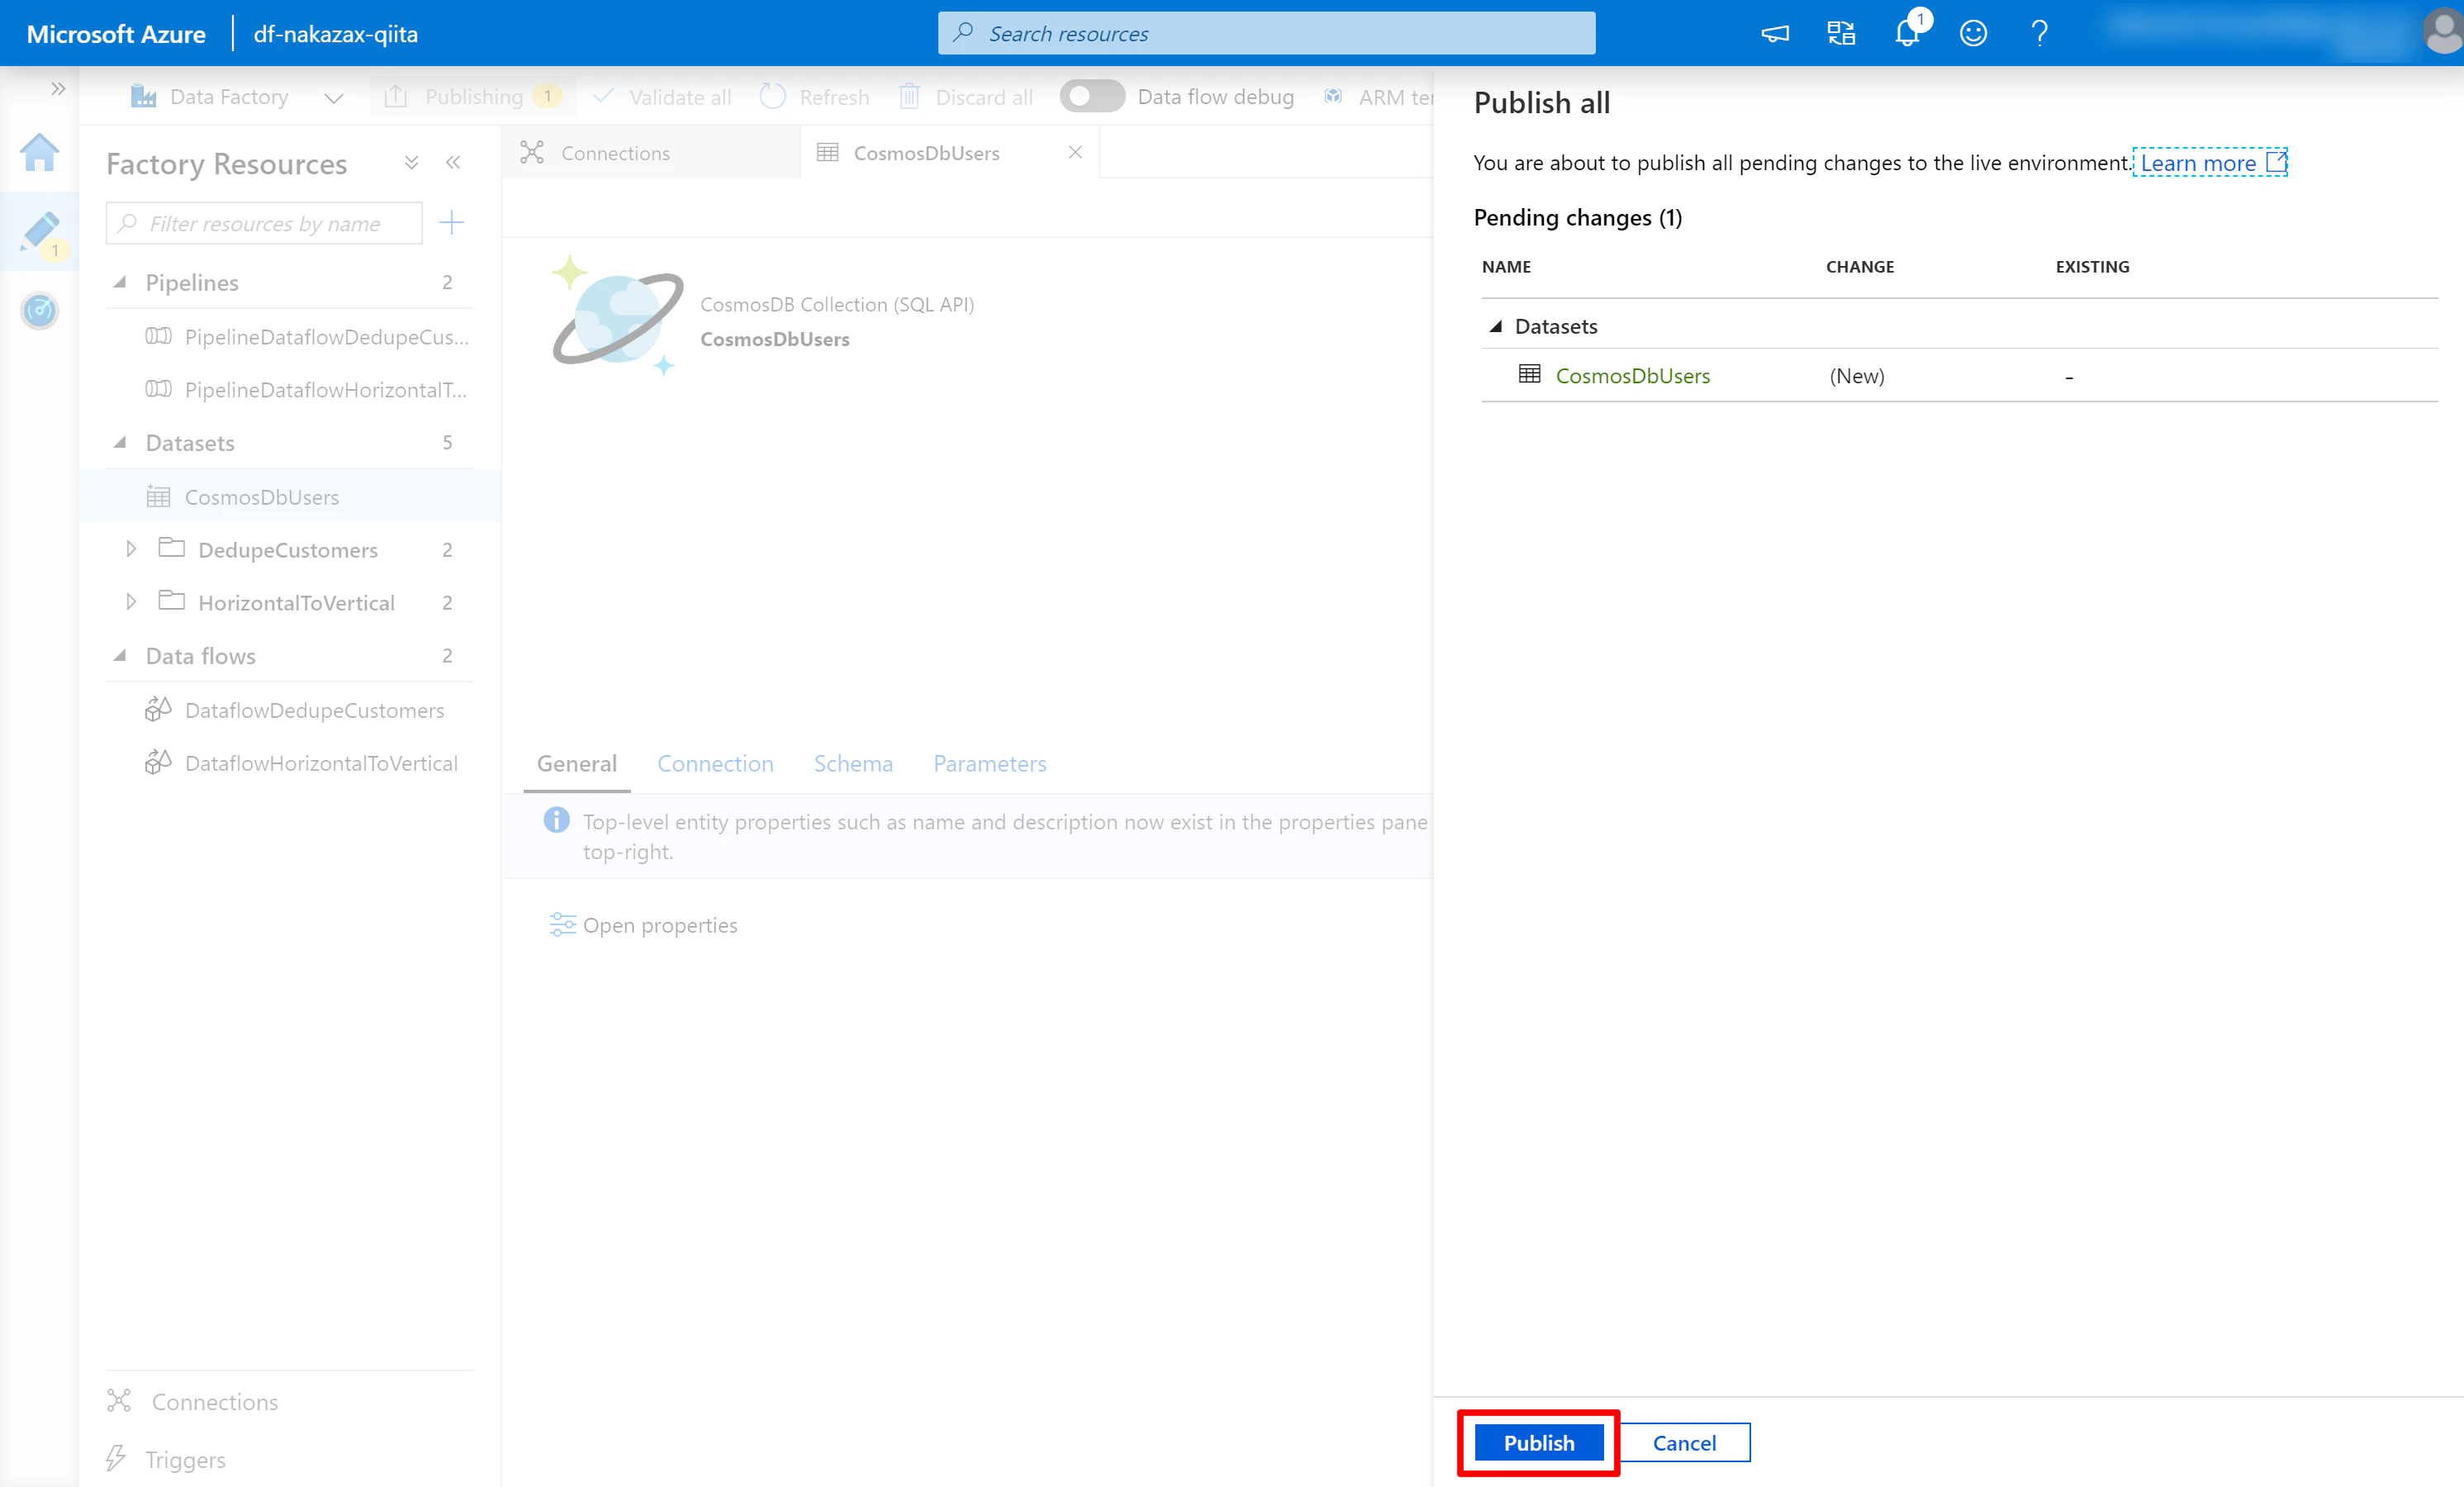Collapse the Datasets tree section
The width and height of the screenshot is (2464, 1487).
click(x=120, y=442)
